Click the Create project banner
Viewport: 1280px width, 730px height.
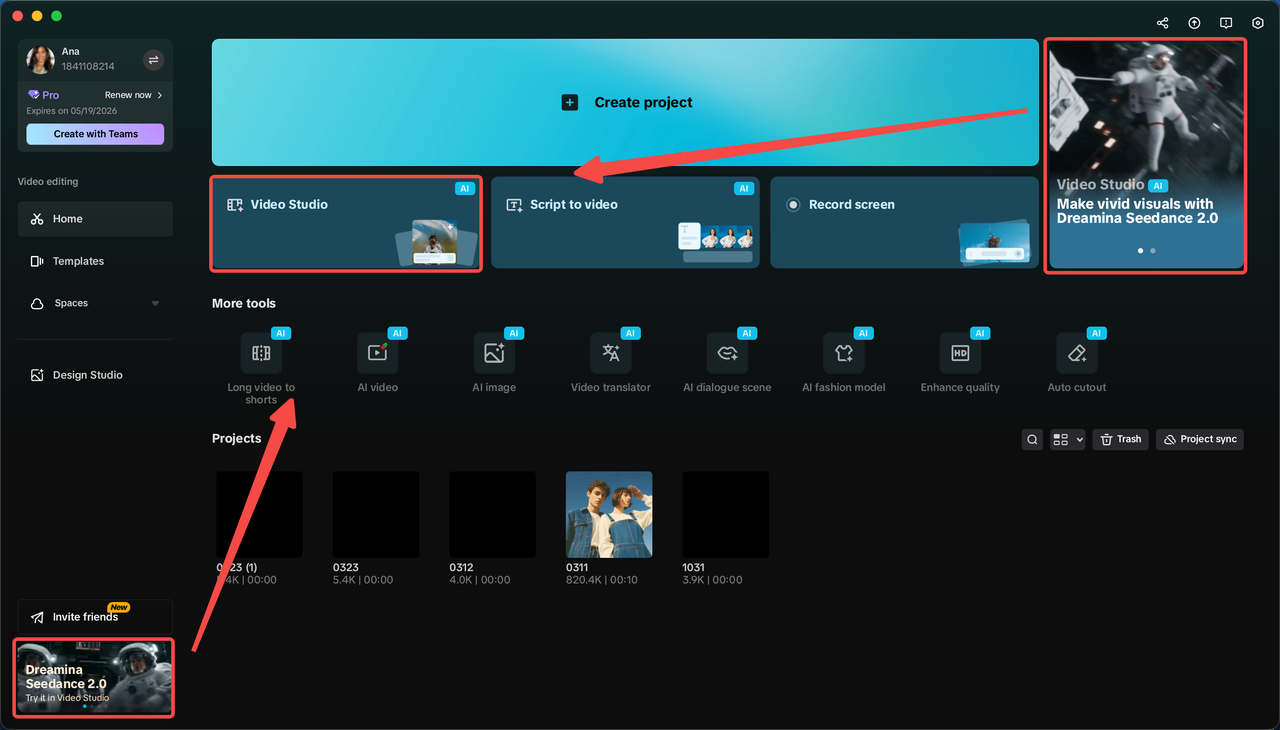(625, 102)
